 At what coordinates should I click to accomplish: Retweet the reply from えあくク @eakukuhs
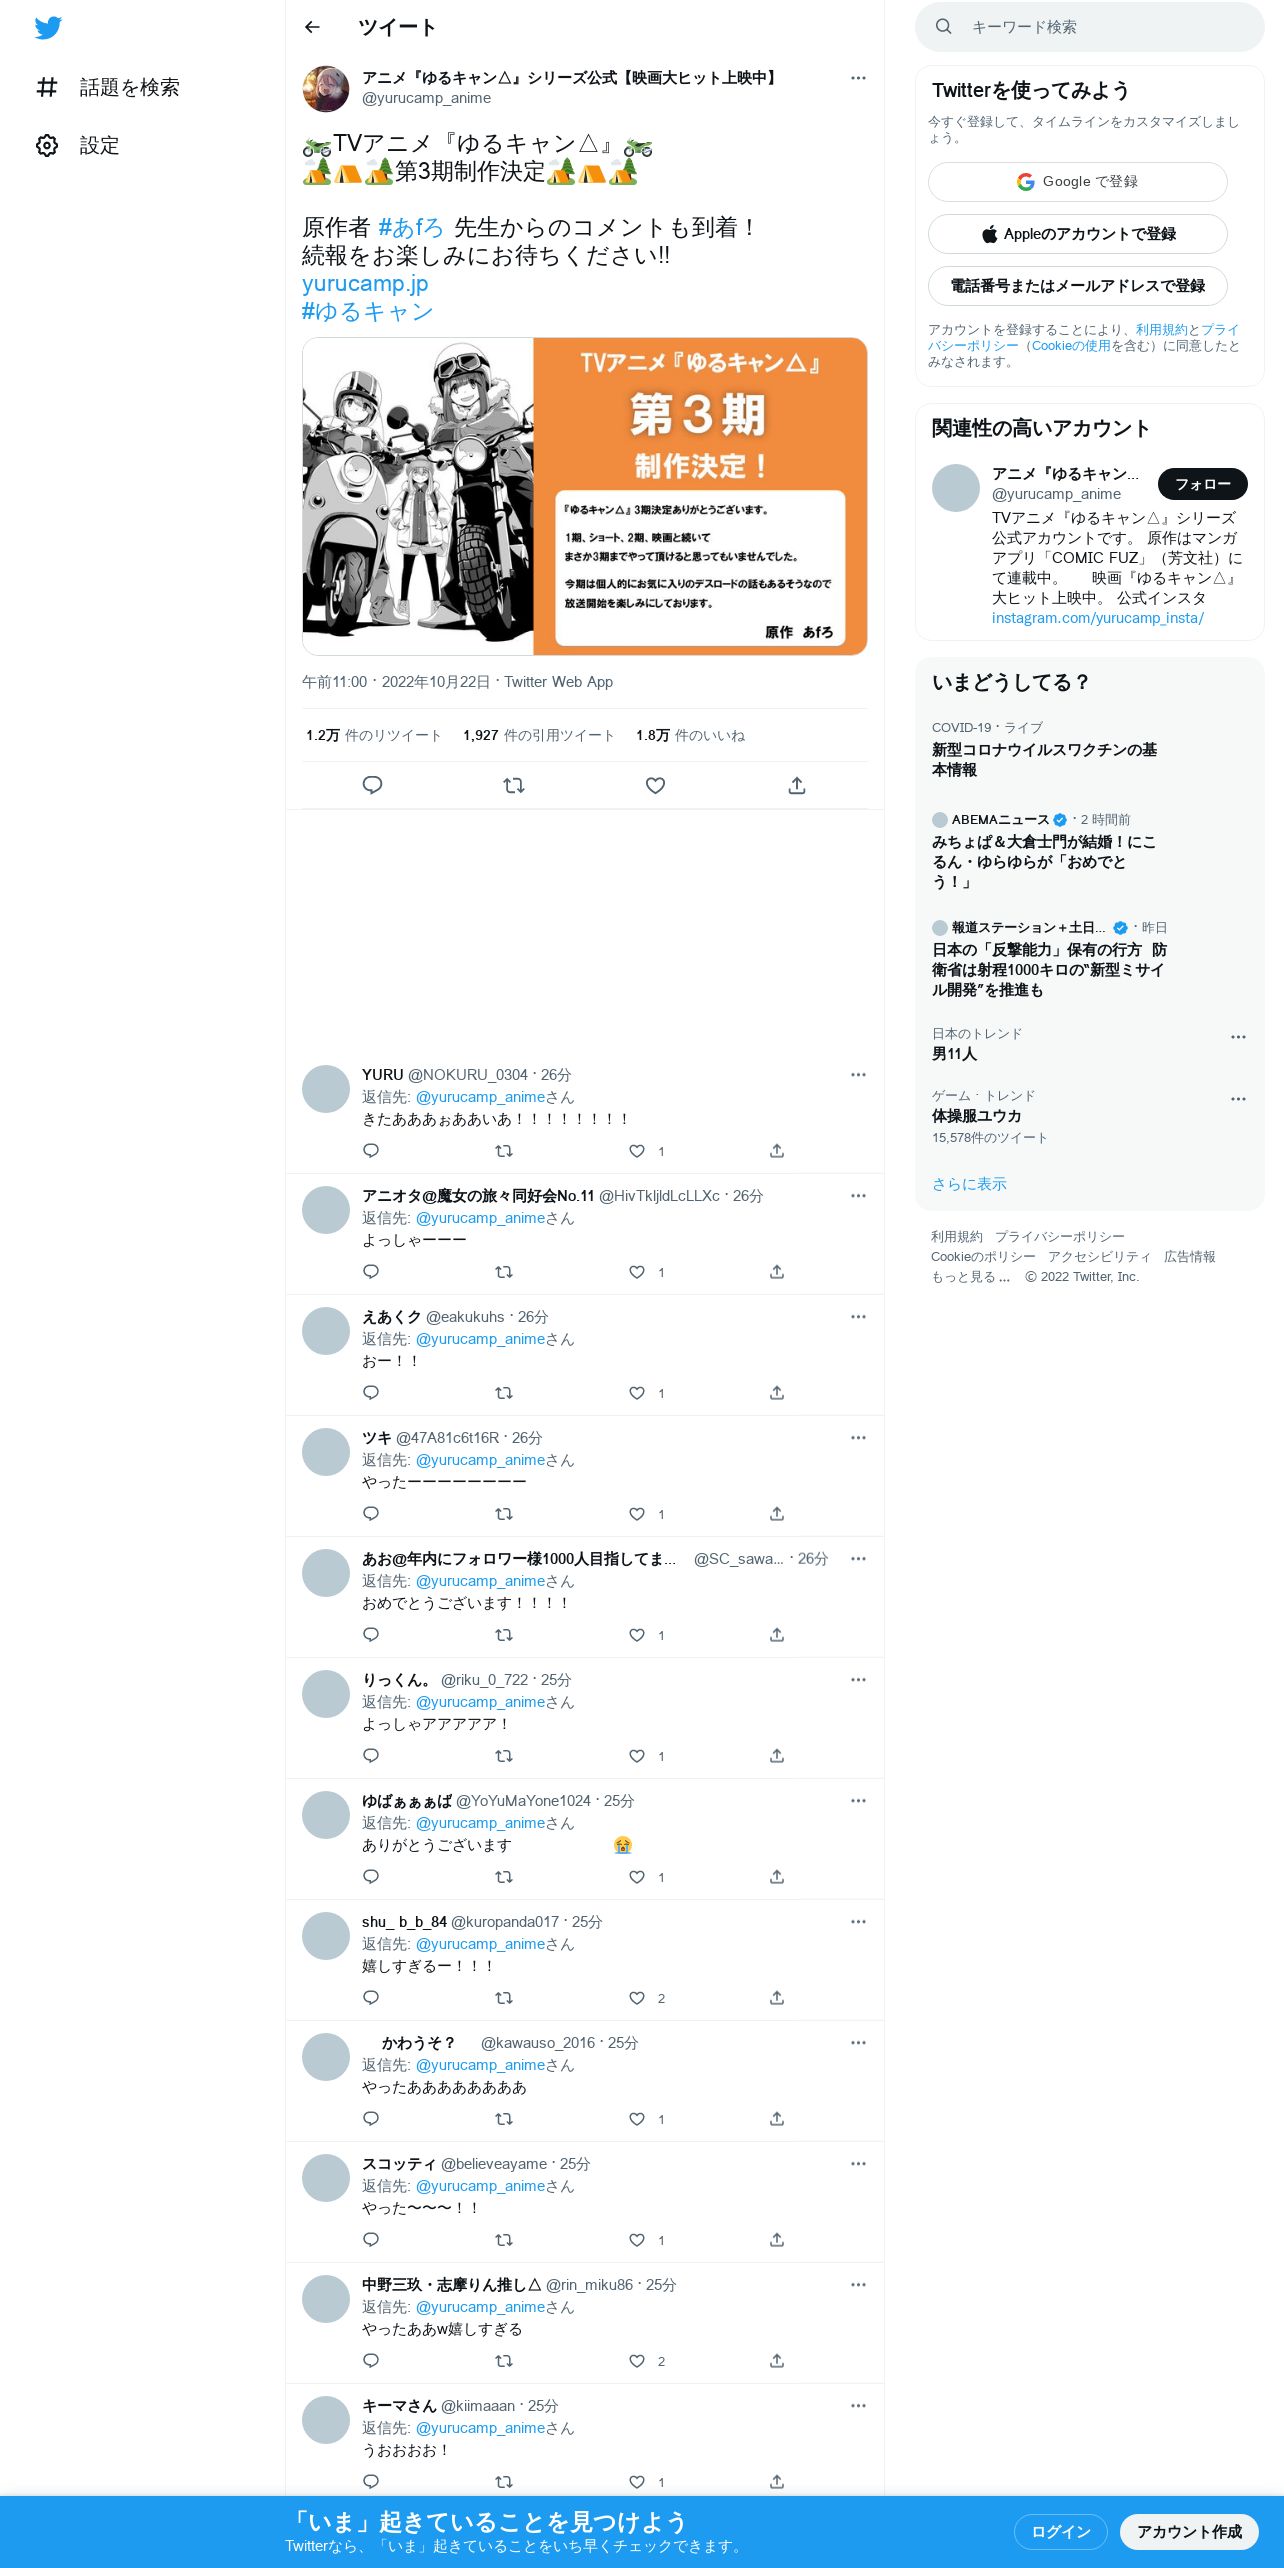pyautogui.click(x=504, y=1393)
